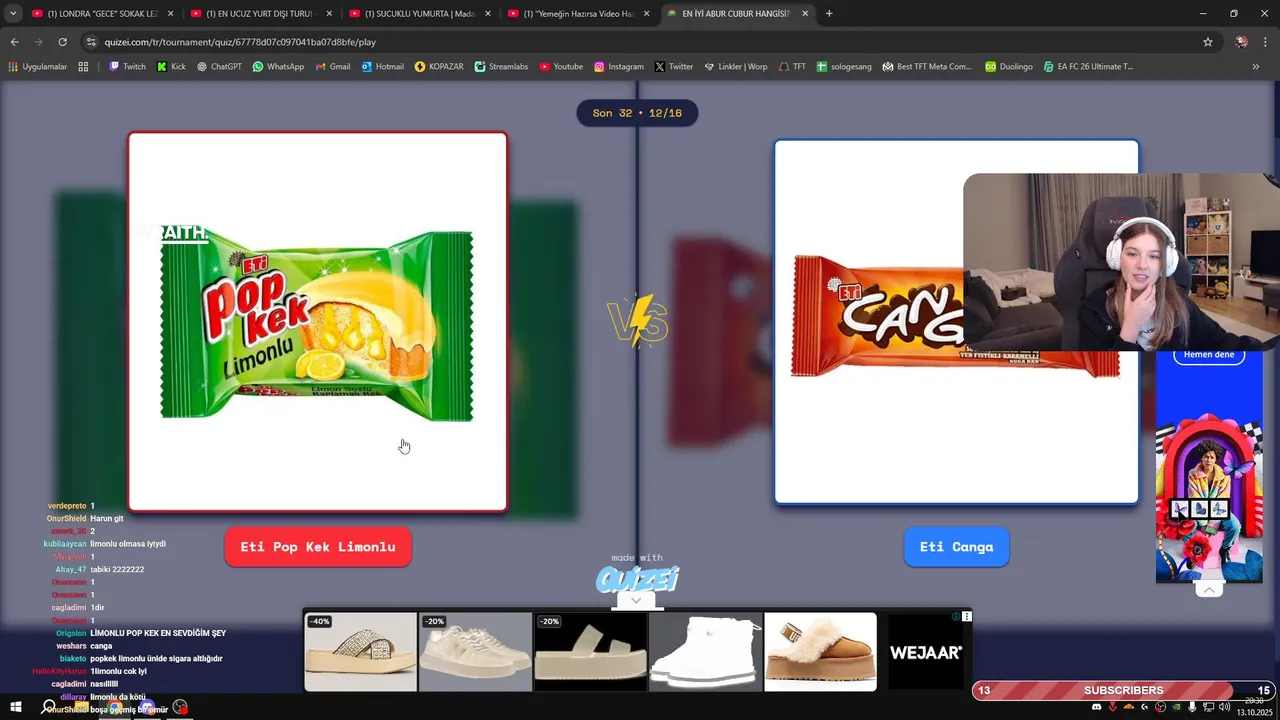Pick the Eti Canga image card
The width and height of the screenshot is (1280, 720).
click(956, 322)
